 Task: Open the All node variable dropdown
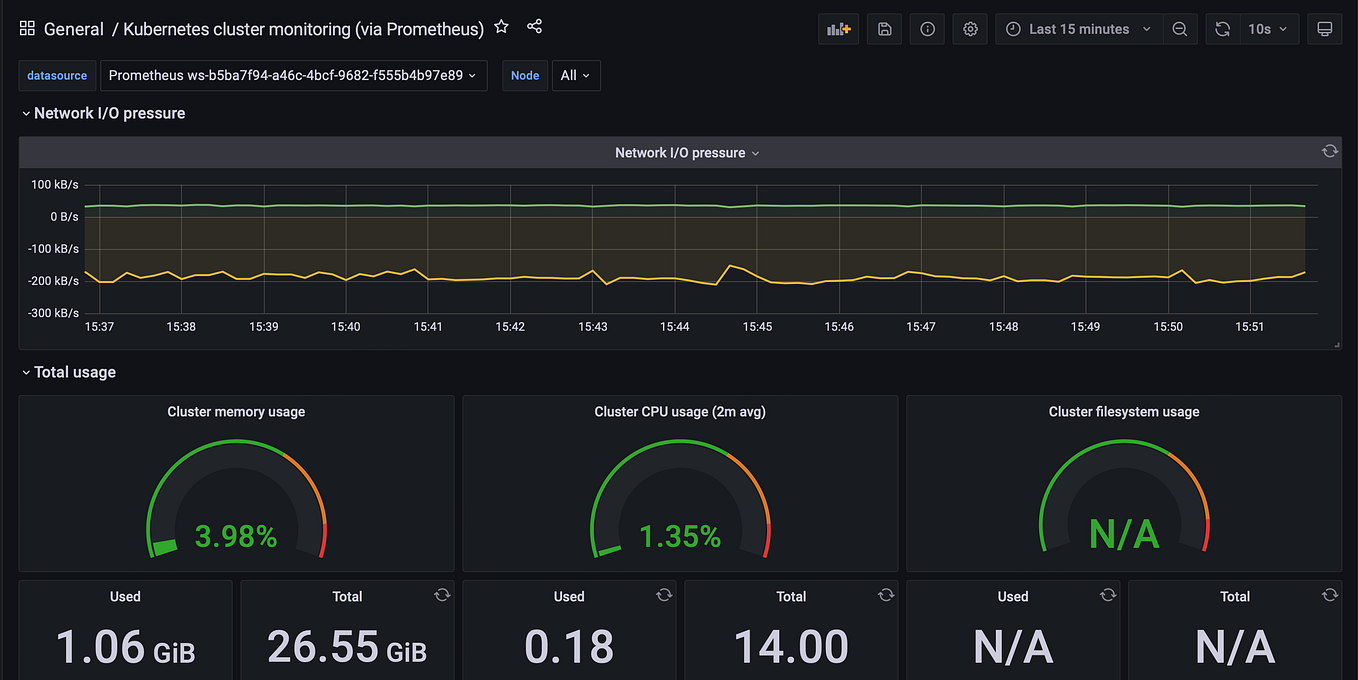coord(576,75)
